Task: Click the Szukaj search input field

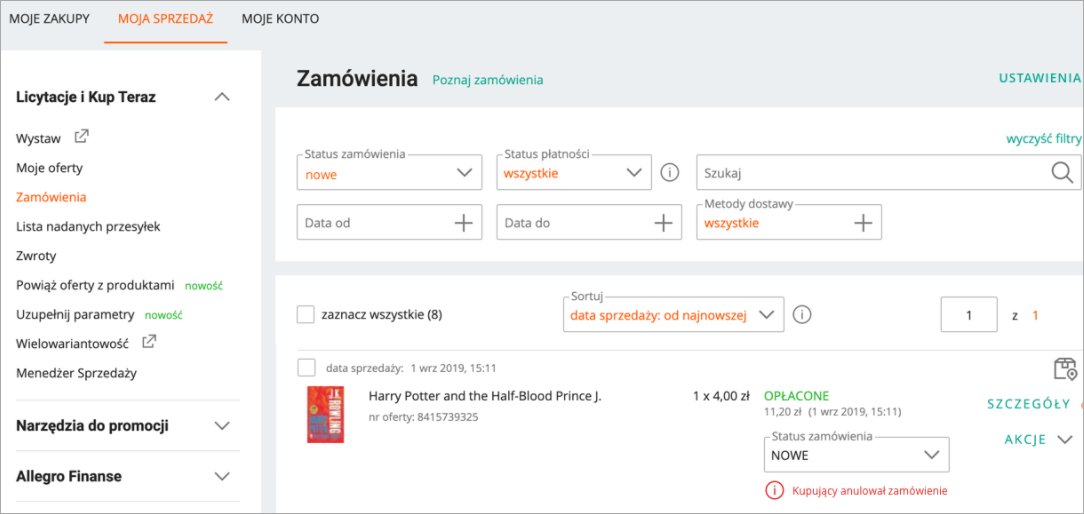Action: coord(870,173)
